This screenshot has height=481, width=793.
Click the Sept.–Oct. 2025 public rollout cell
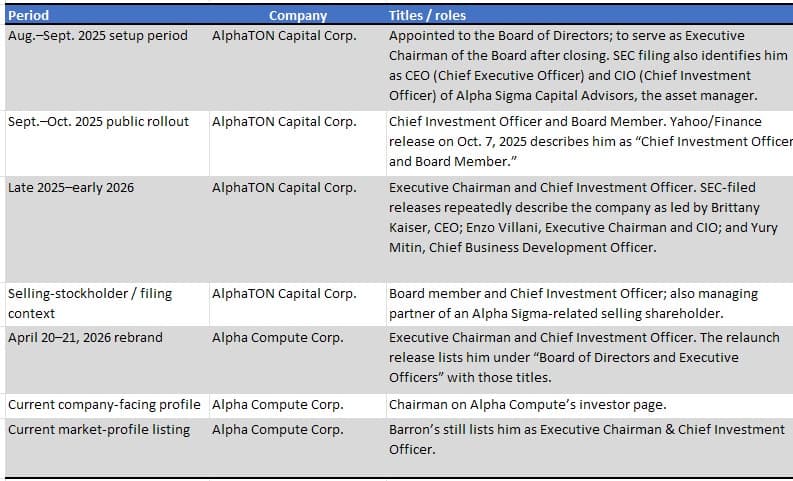pyautogui.click(x=107, y=143)
